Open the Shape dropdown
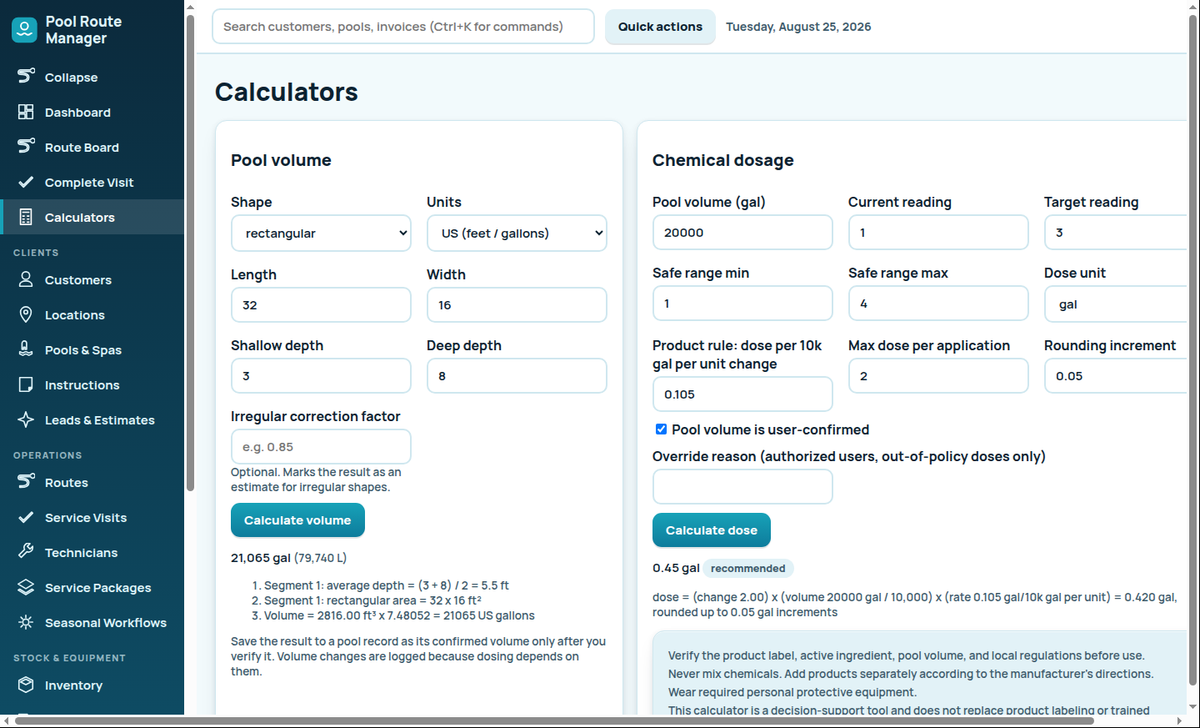Viewport: 1200px width, 728px height. [x=321, y=233]
